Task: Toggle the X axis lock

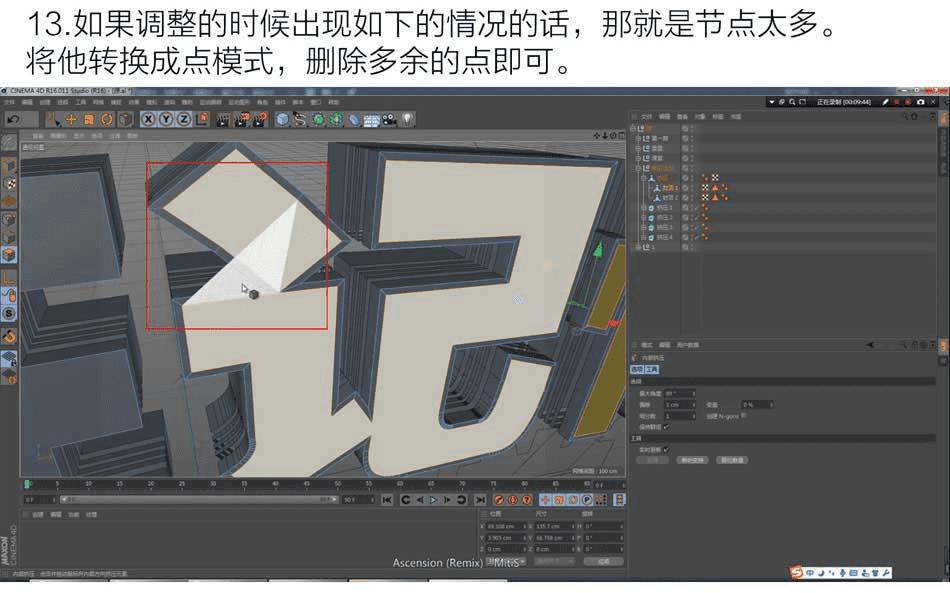Action: (x=148, y=119)
